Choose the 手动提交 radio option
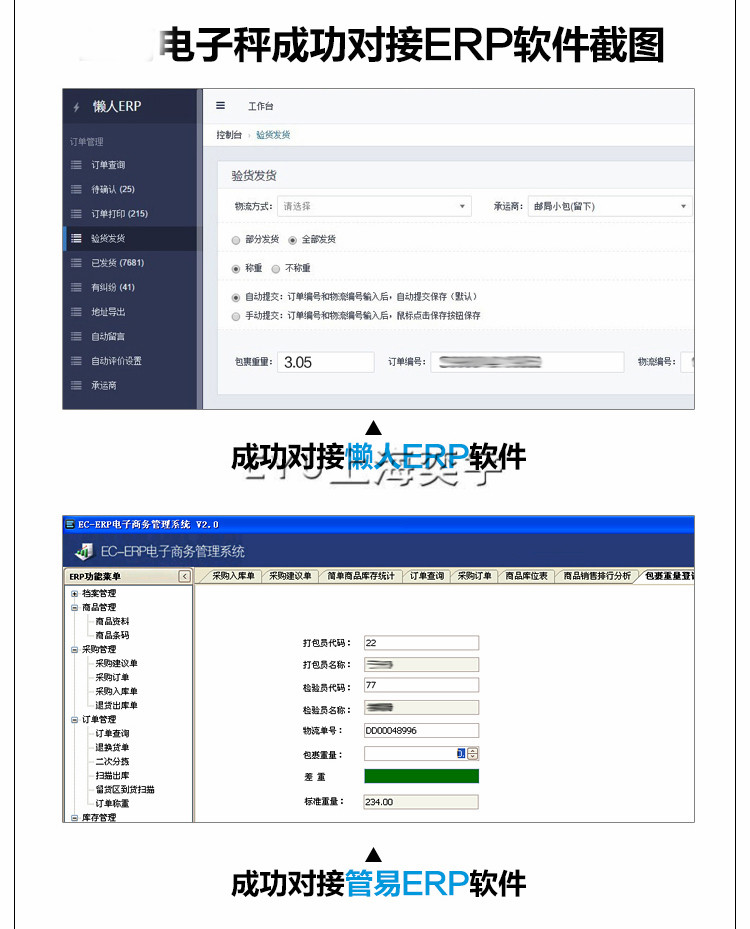 236,316
